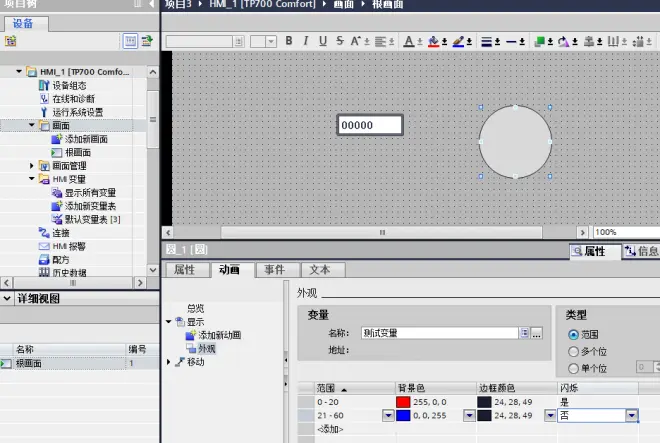Click the blue background color swatch
Screen dimensions: 660x443
coord(403,416)
